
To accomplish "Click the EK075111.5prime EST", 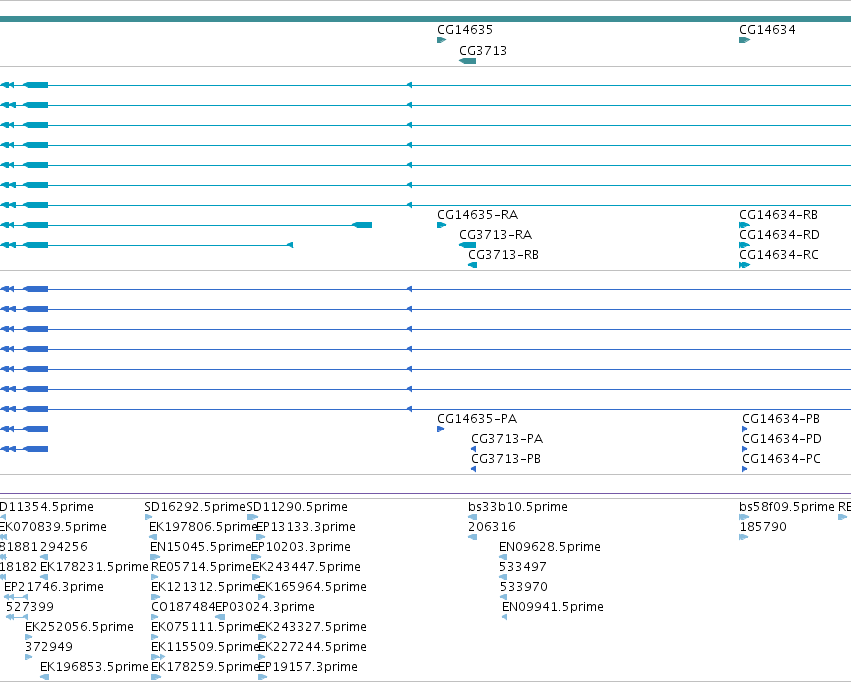I will pyautogui.click(x=155, y=637).
